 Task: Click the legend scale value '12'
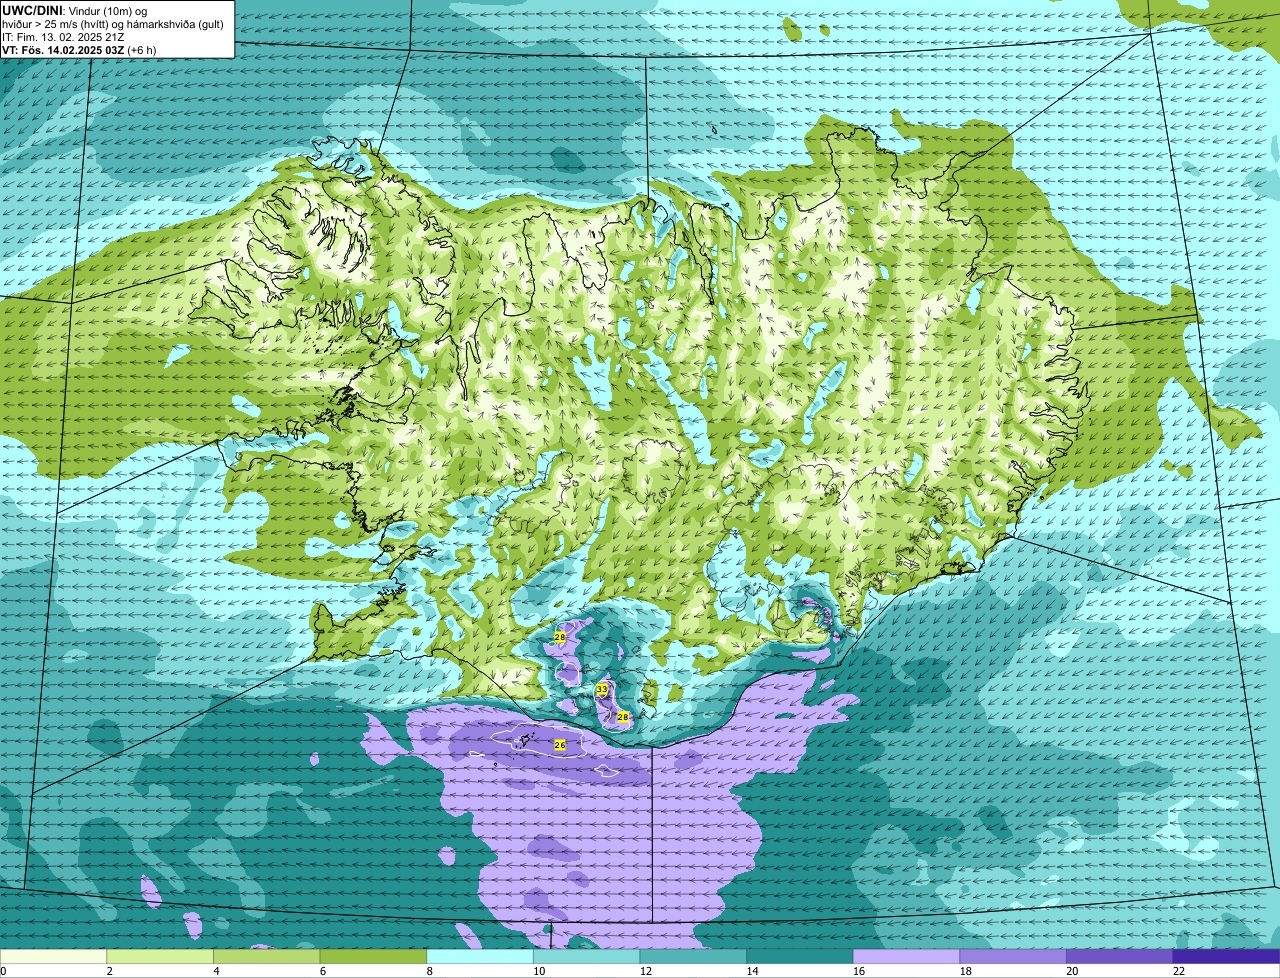pos(645,971)
